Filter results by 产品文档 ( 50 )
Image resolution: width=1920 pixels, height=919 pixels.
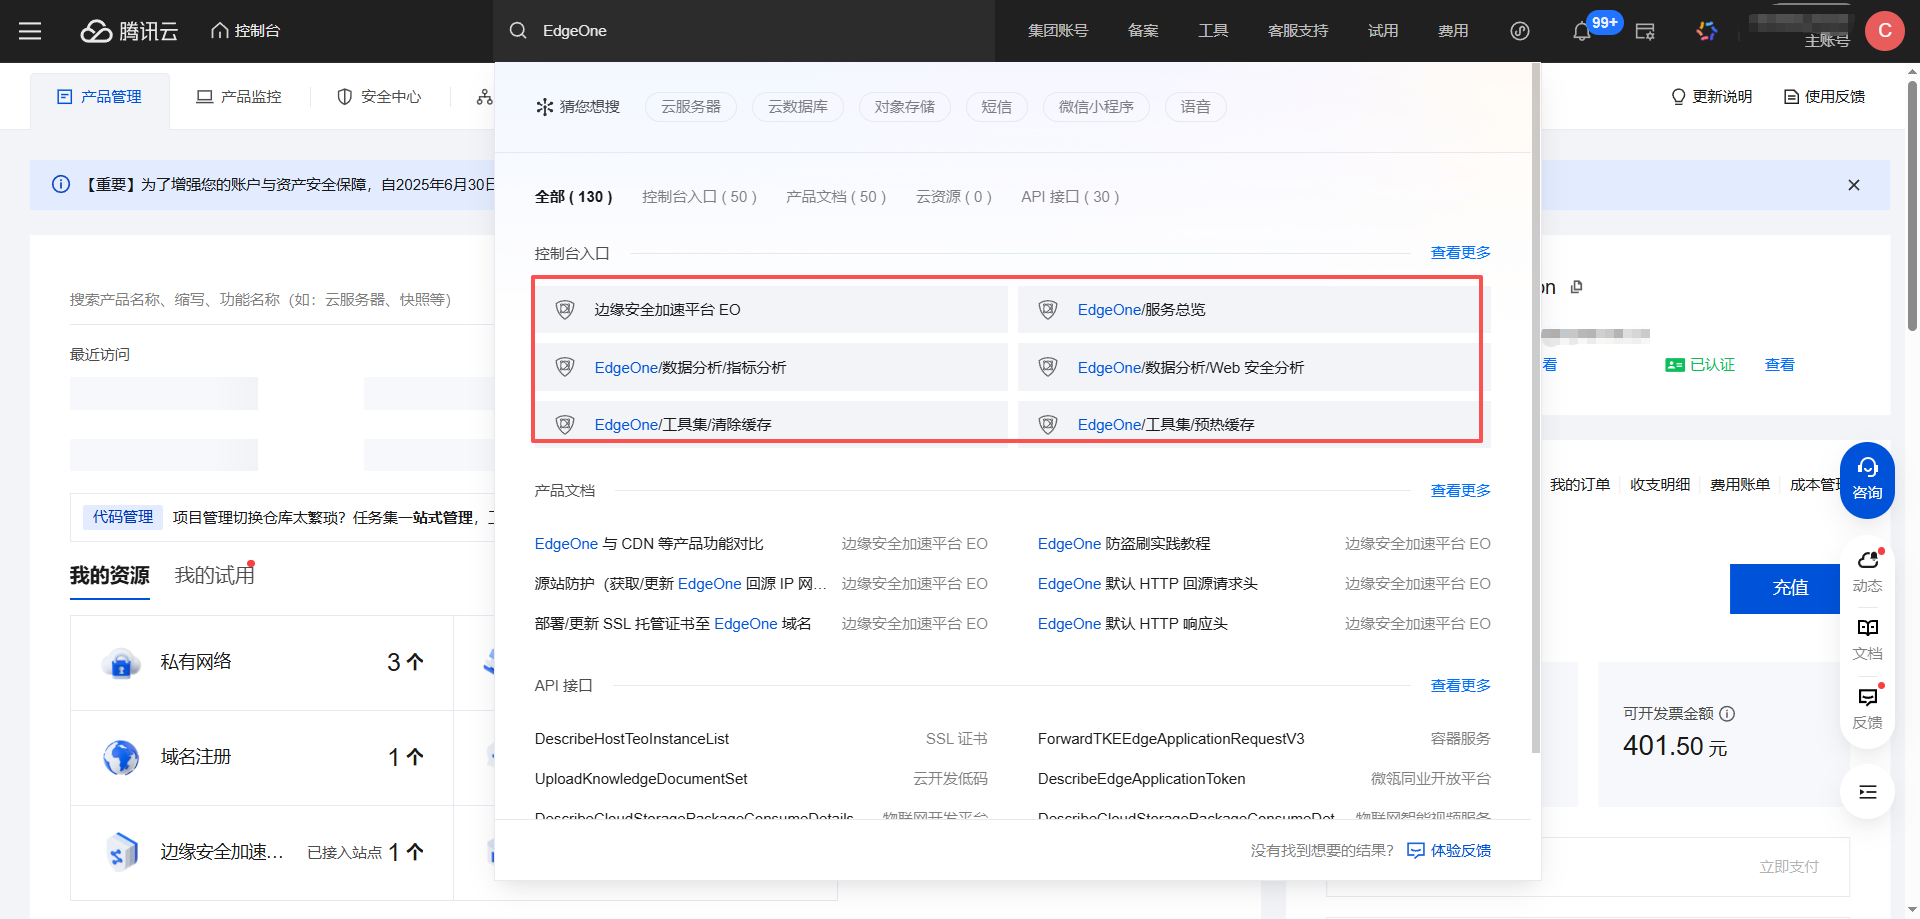836,197
